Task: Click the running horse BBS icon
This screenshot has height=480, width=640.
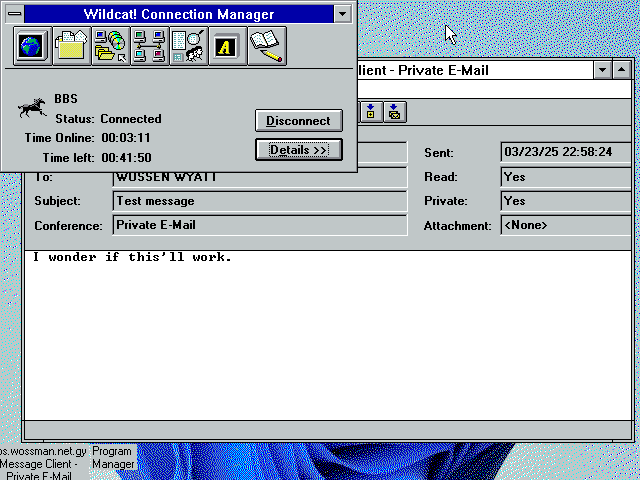Action: pyautogui.click(x=32, y=108)
